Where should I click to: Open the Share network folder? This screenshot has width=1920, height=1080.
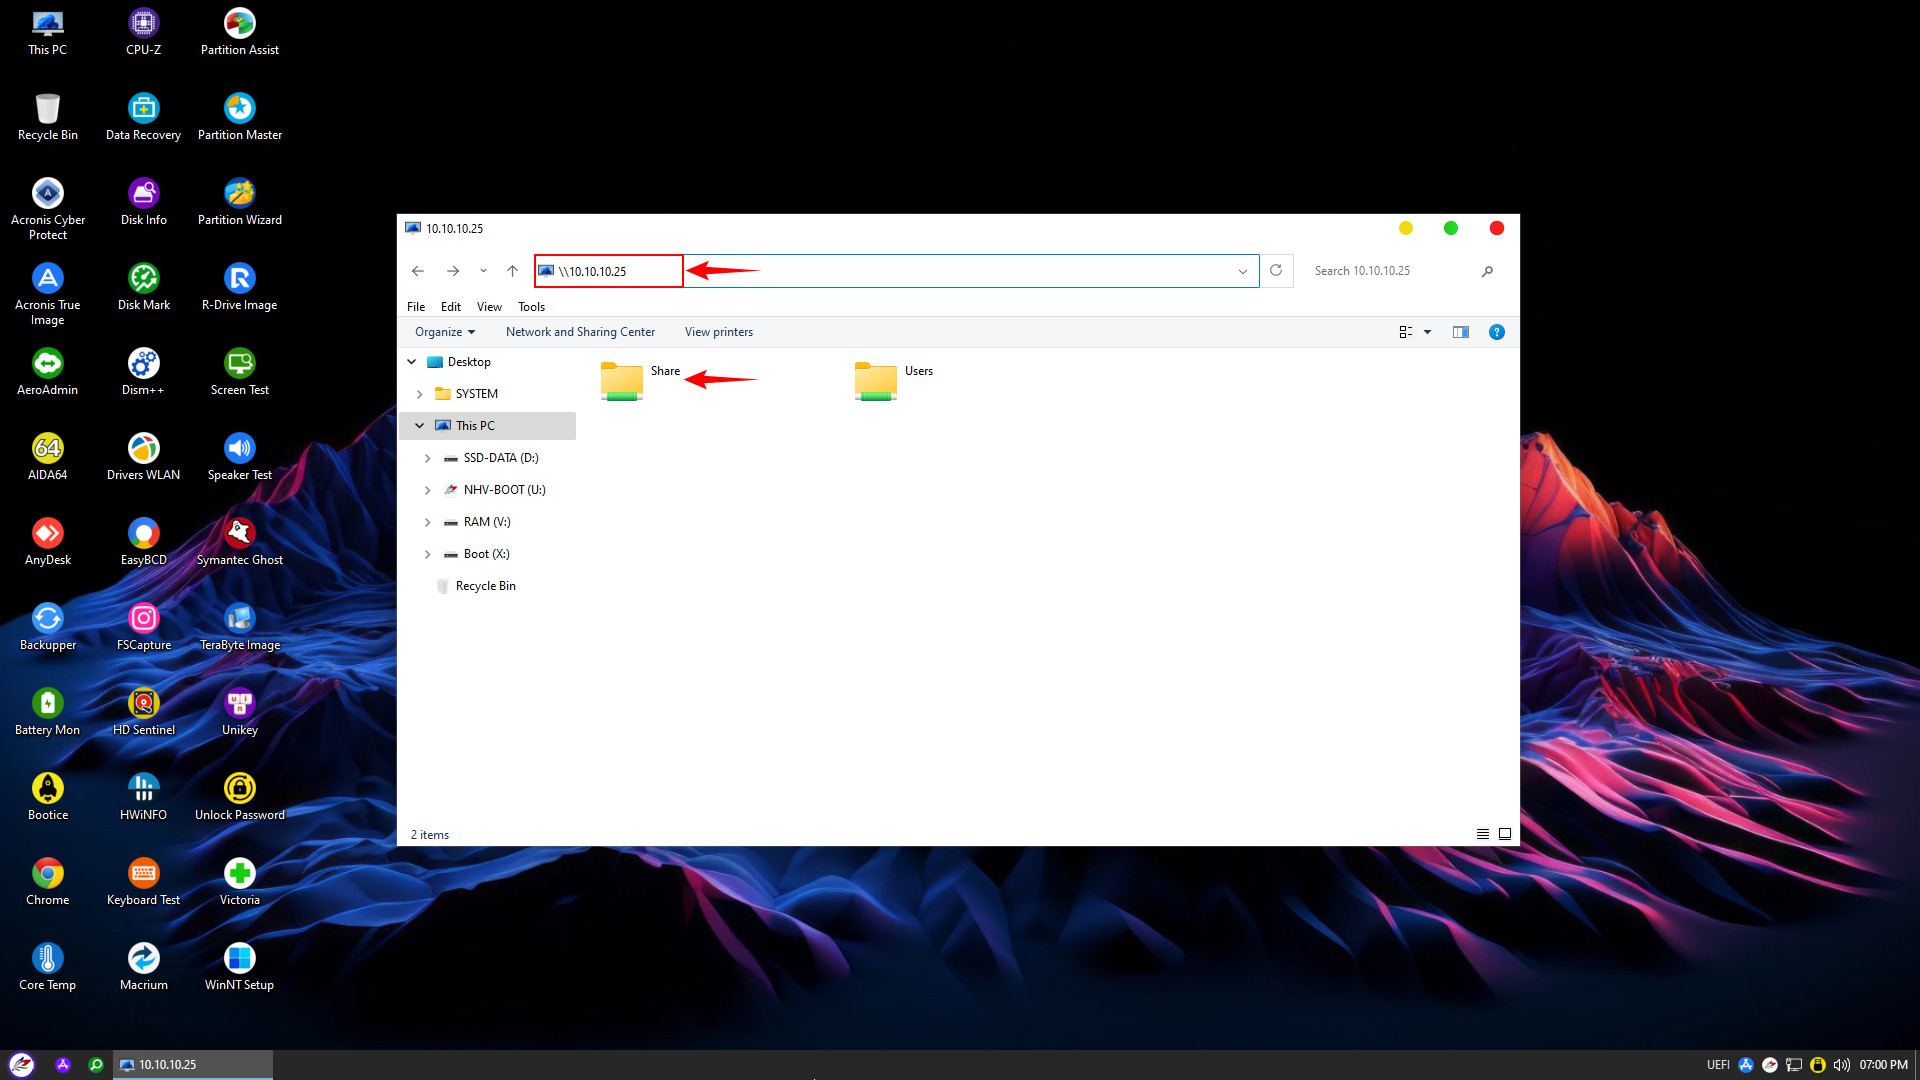[622, 381]
